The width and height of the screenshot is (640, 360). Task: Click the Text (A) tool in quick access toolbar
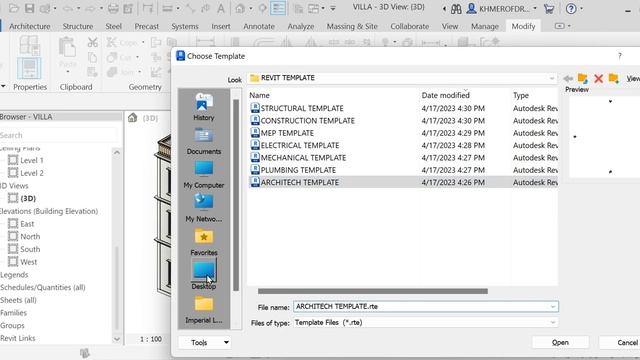coord(221,8)
